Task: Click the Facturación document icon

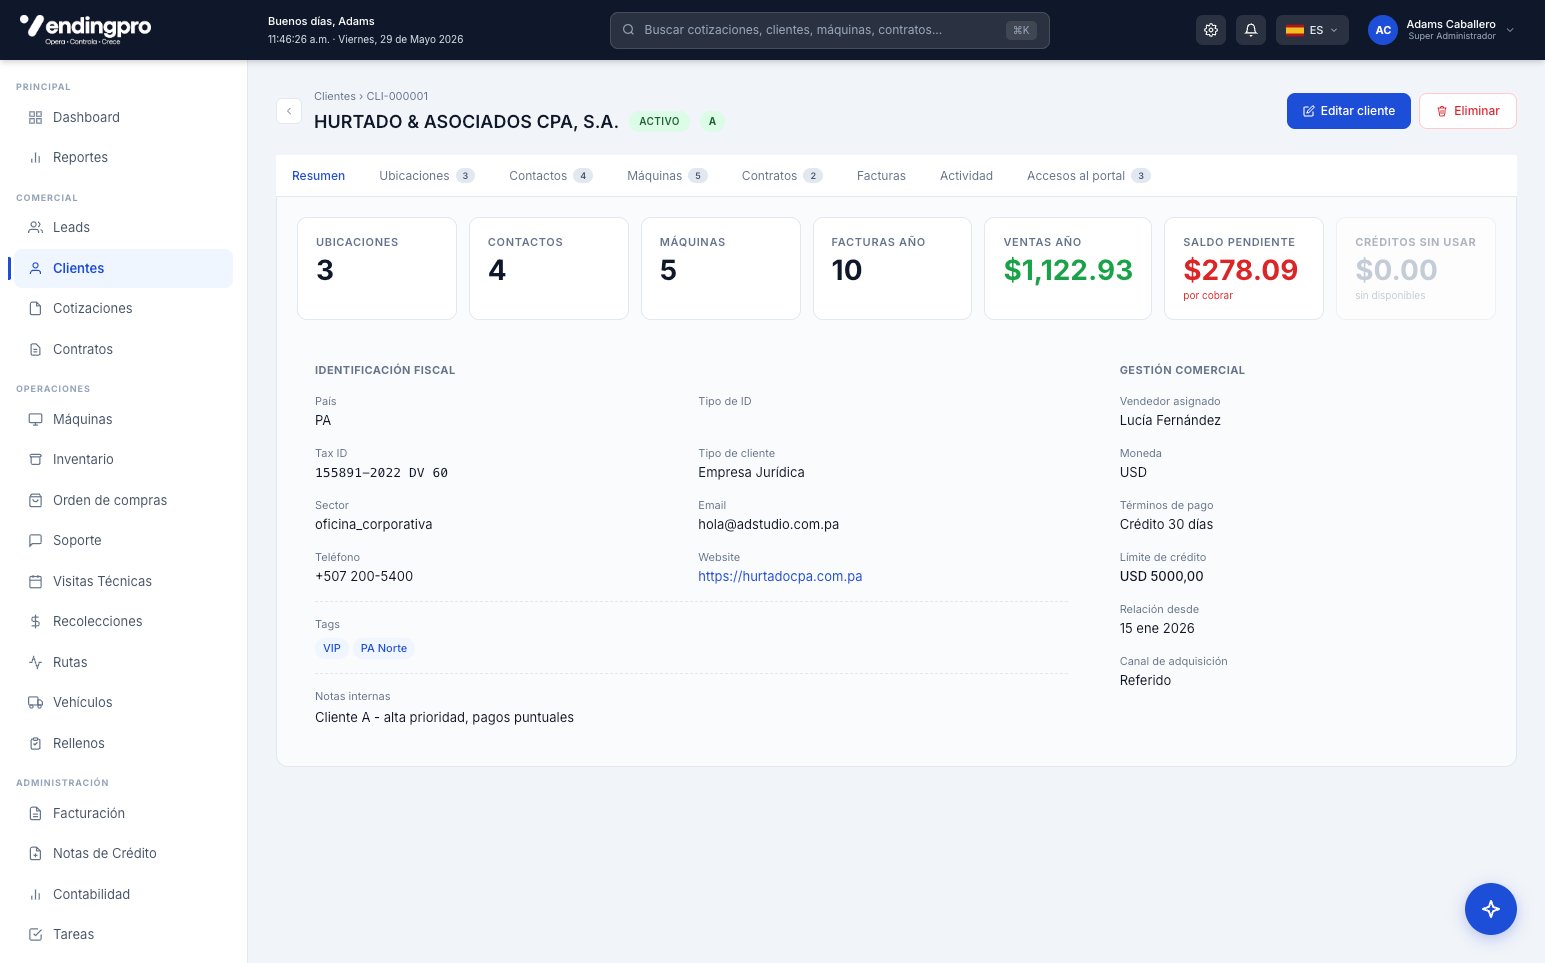Action: tap(35, 813)
